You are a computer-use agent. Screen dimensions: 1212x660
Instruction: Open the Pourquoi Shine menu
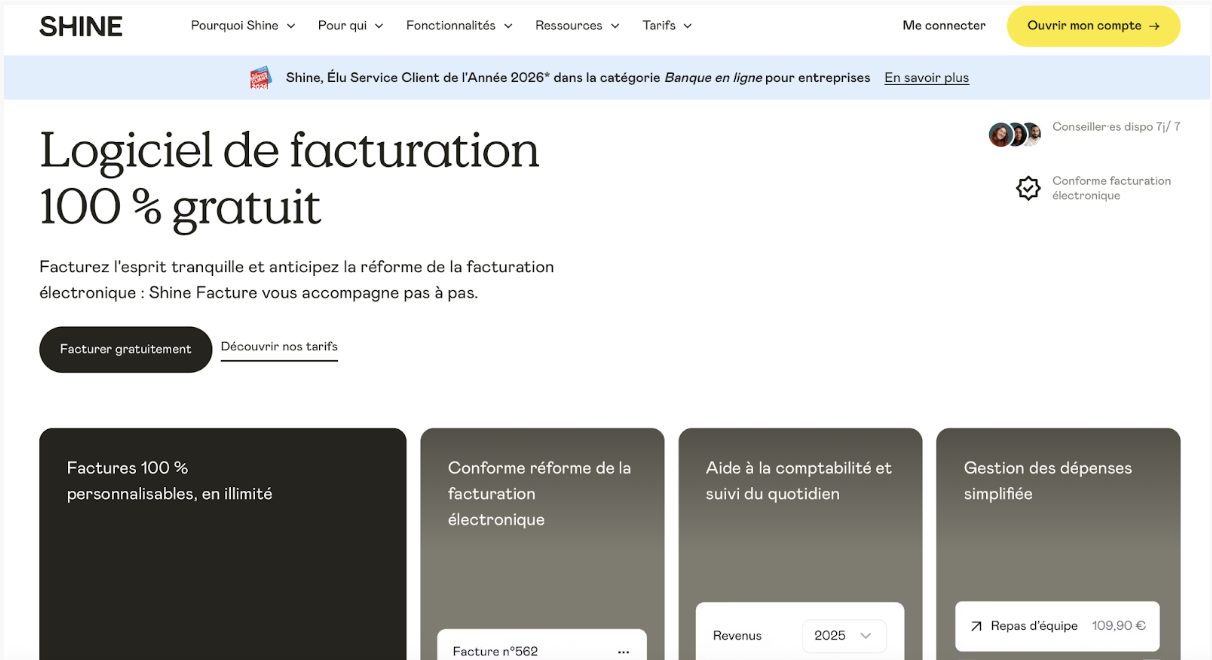[x=235, y=26]
